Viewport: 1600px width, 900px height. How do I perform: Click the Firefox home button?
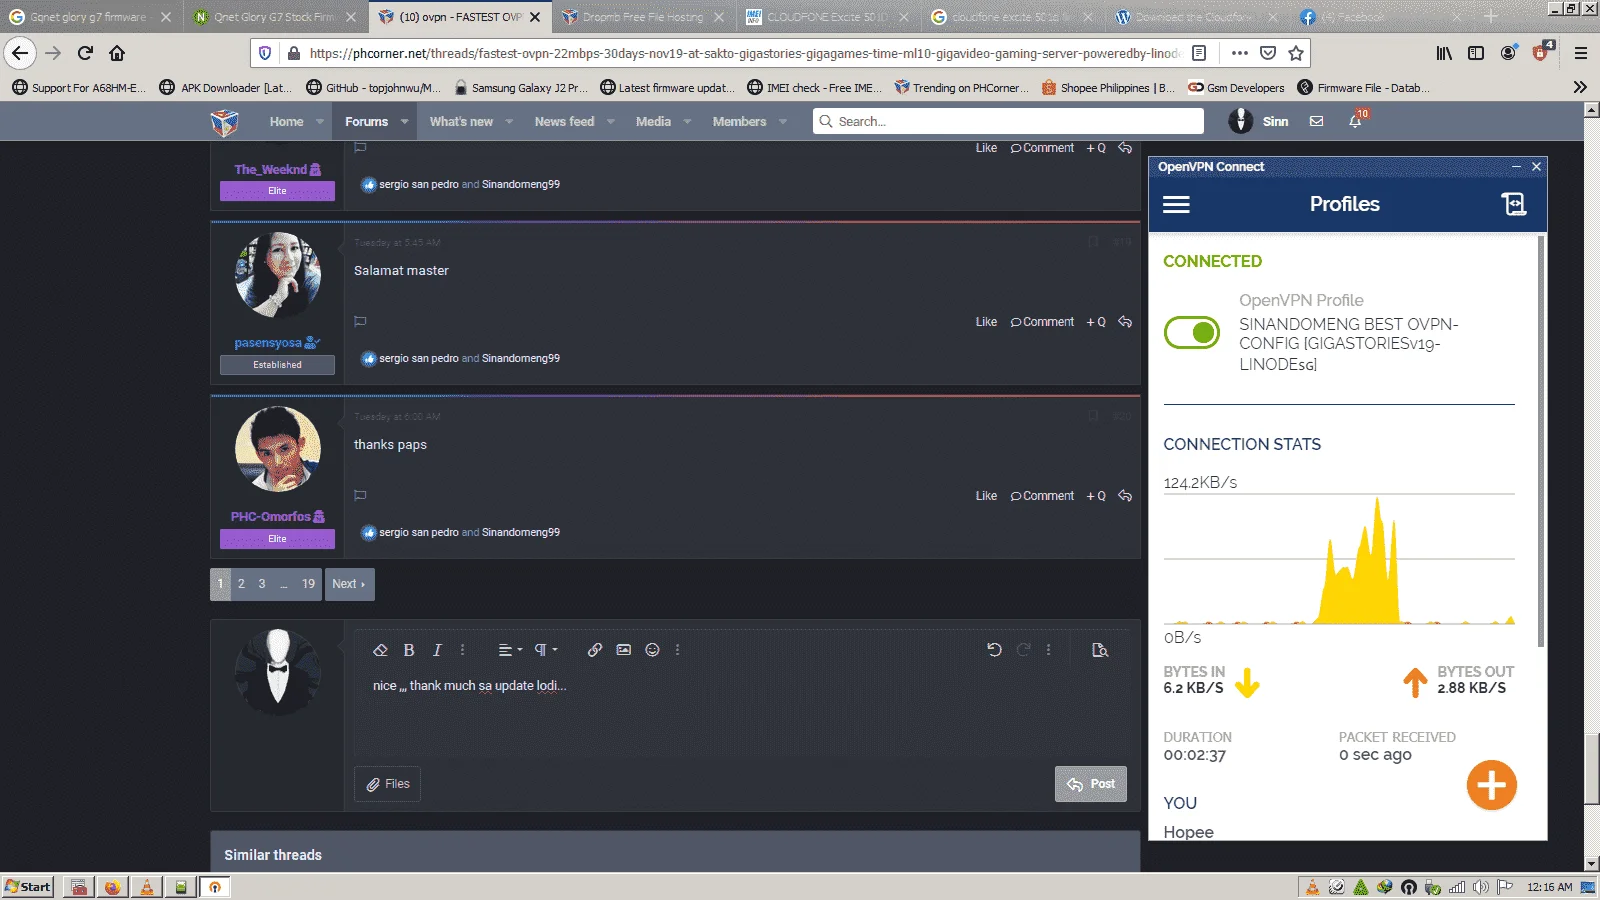[117, 53]
